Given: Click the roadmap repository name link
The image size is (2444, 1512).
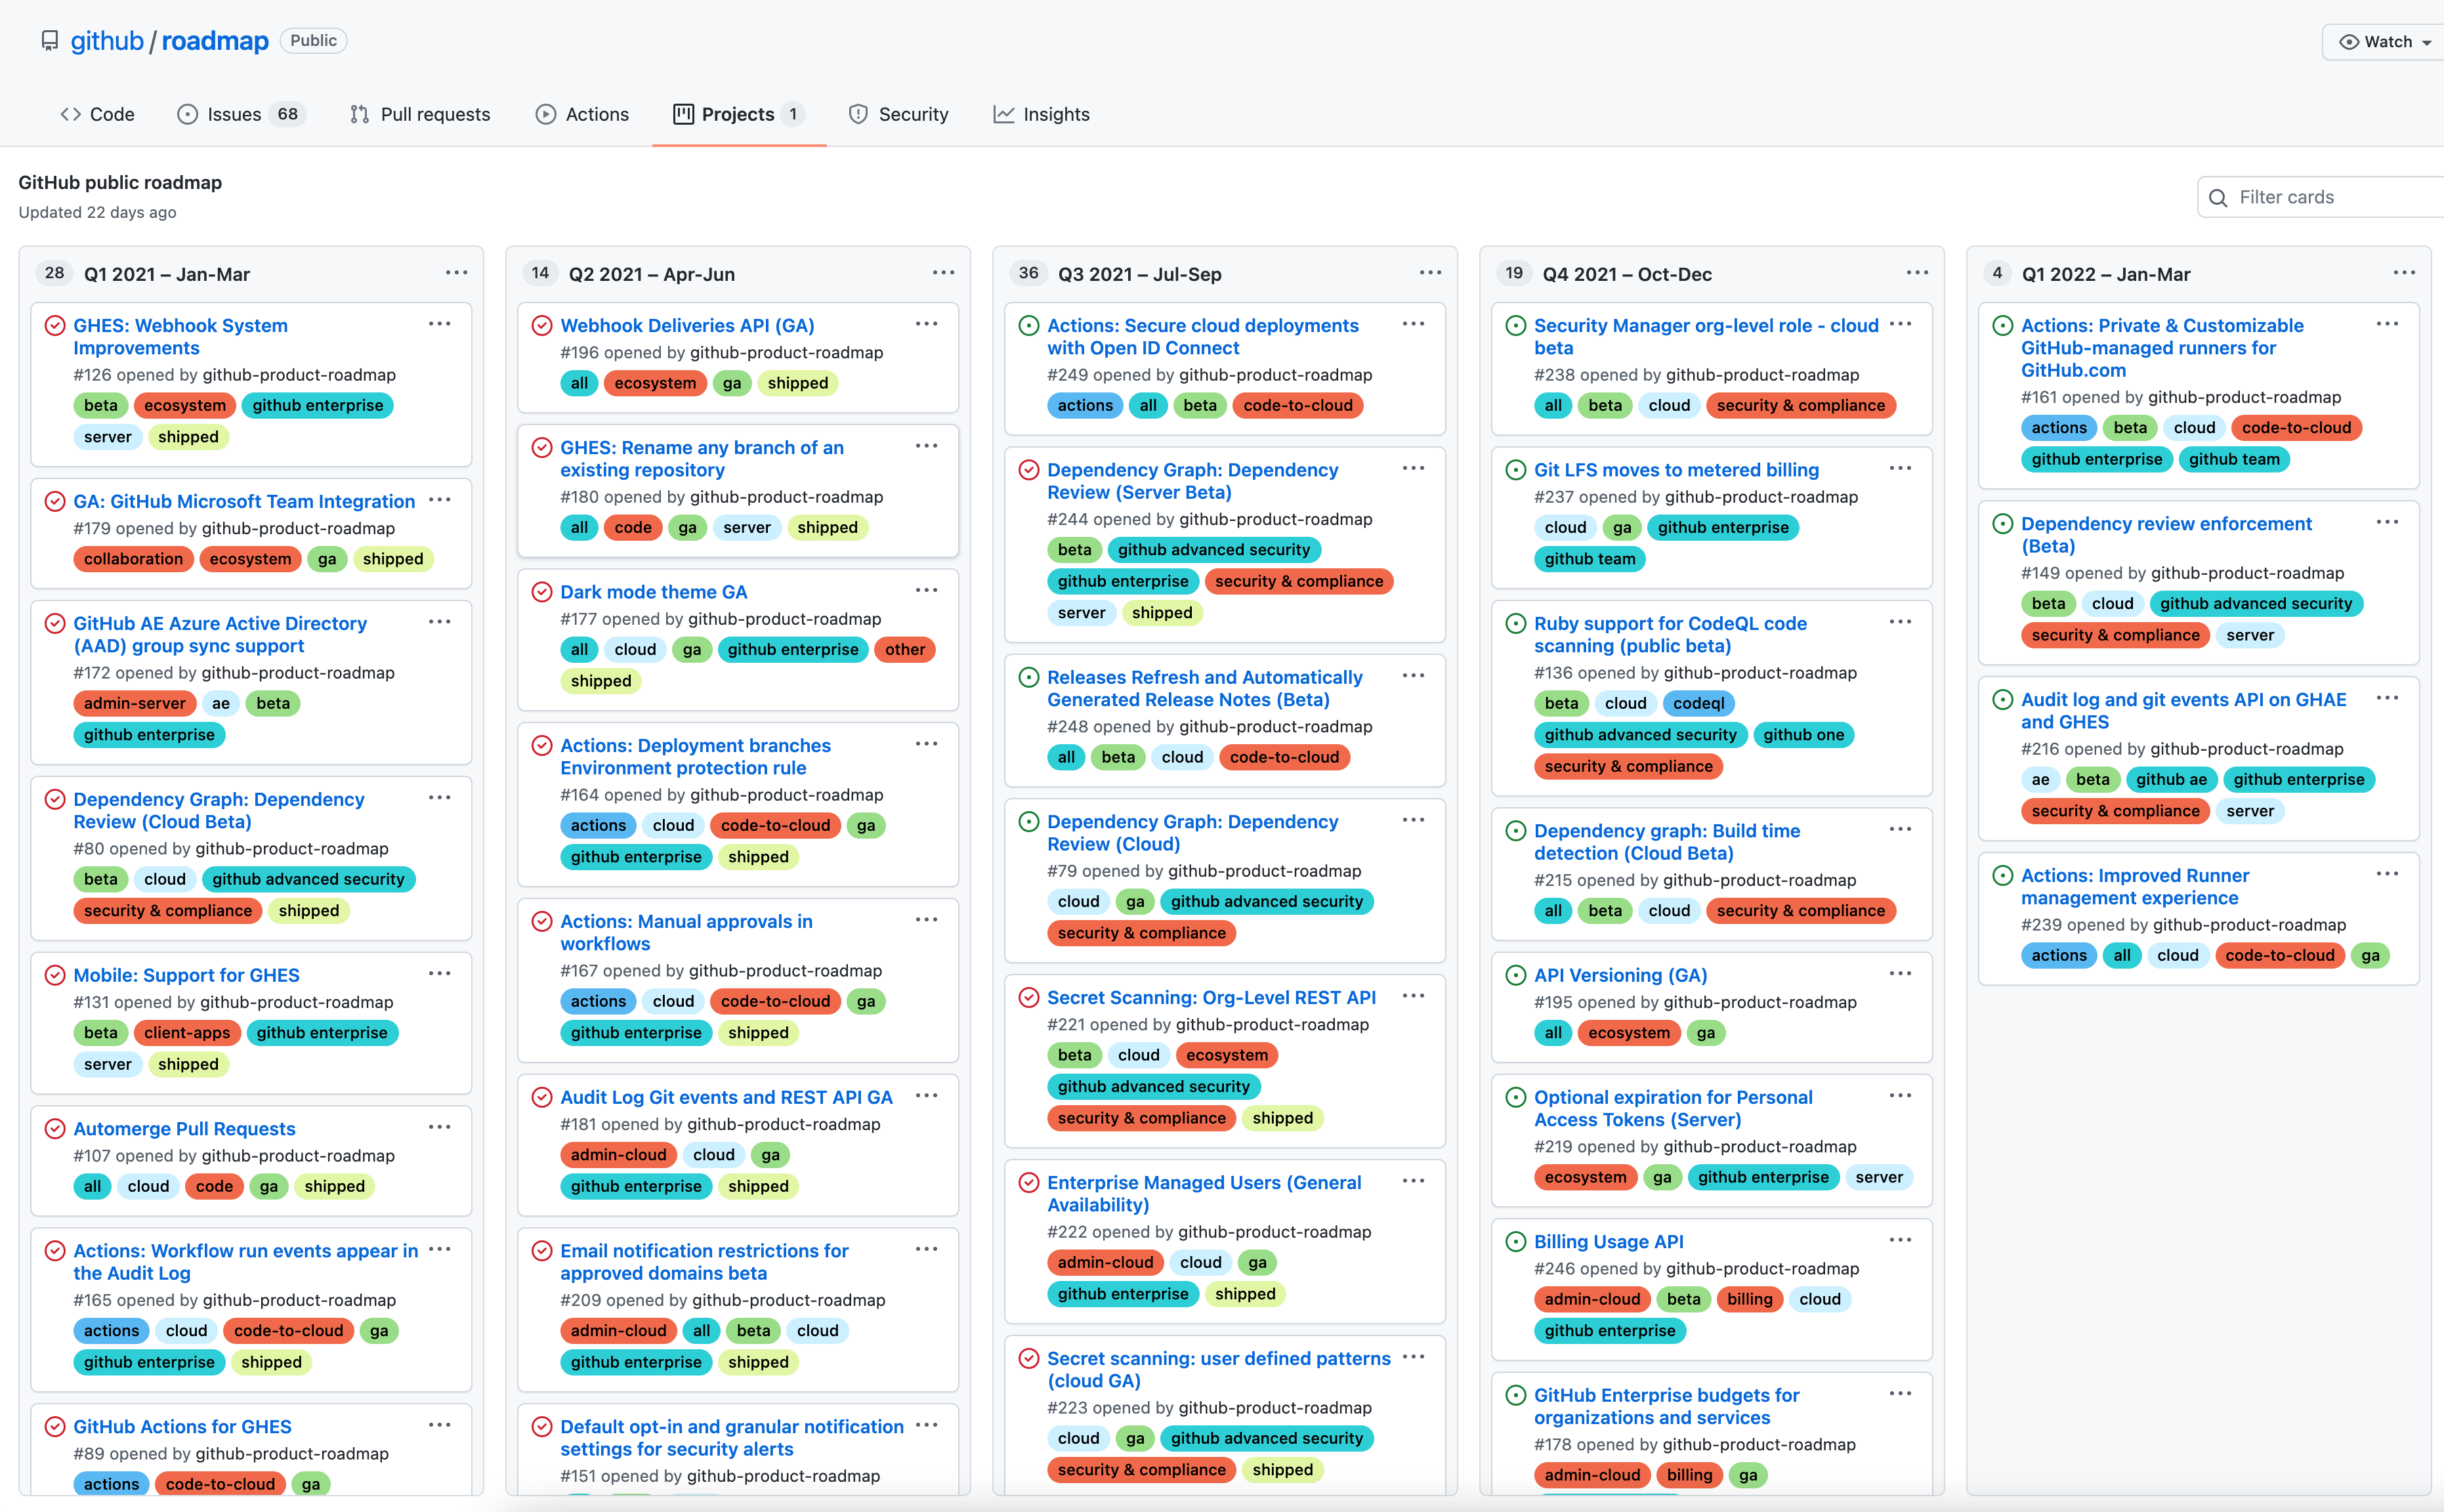Looking at the screenshot, I should coord(215,41).
